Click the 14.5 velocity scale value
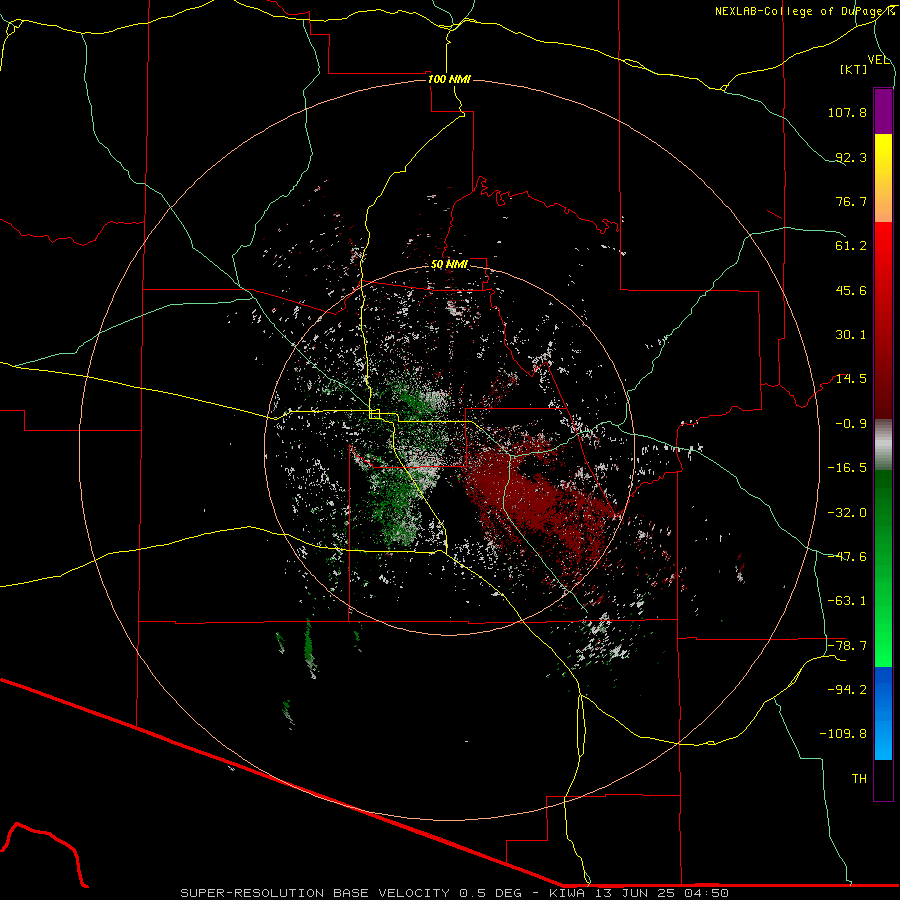Screen dimensions: 900x900 tap(851, 379)
